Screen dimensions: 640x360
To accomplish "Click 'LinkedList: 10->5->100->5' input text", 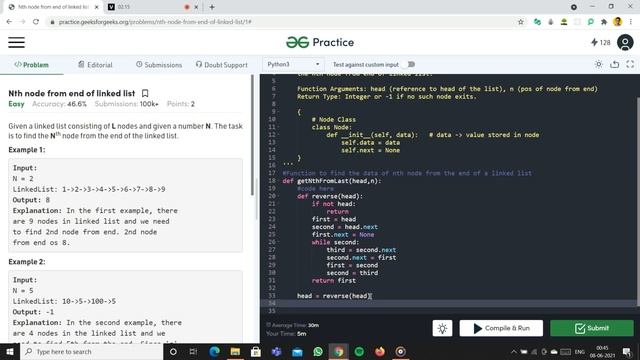I will coord(64,301).
